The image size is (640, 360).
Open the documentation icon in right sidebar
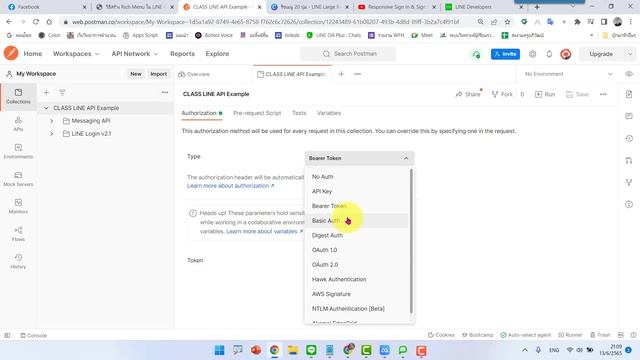(x=629, y=94)
